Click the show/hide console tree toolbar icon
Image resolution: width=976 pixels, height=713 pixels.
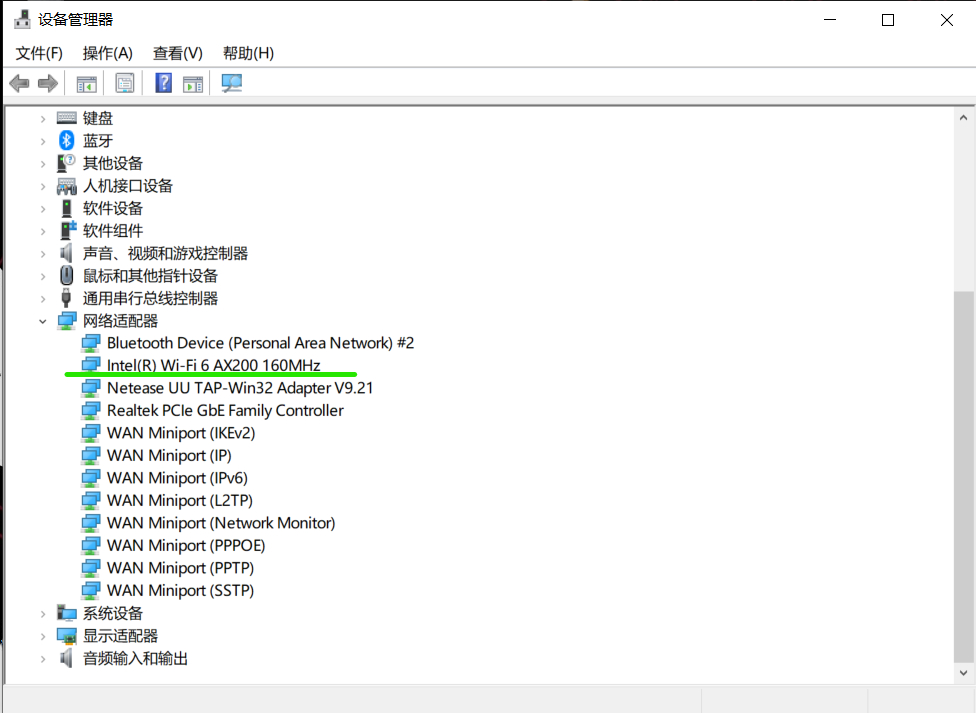(87, 83)
